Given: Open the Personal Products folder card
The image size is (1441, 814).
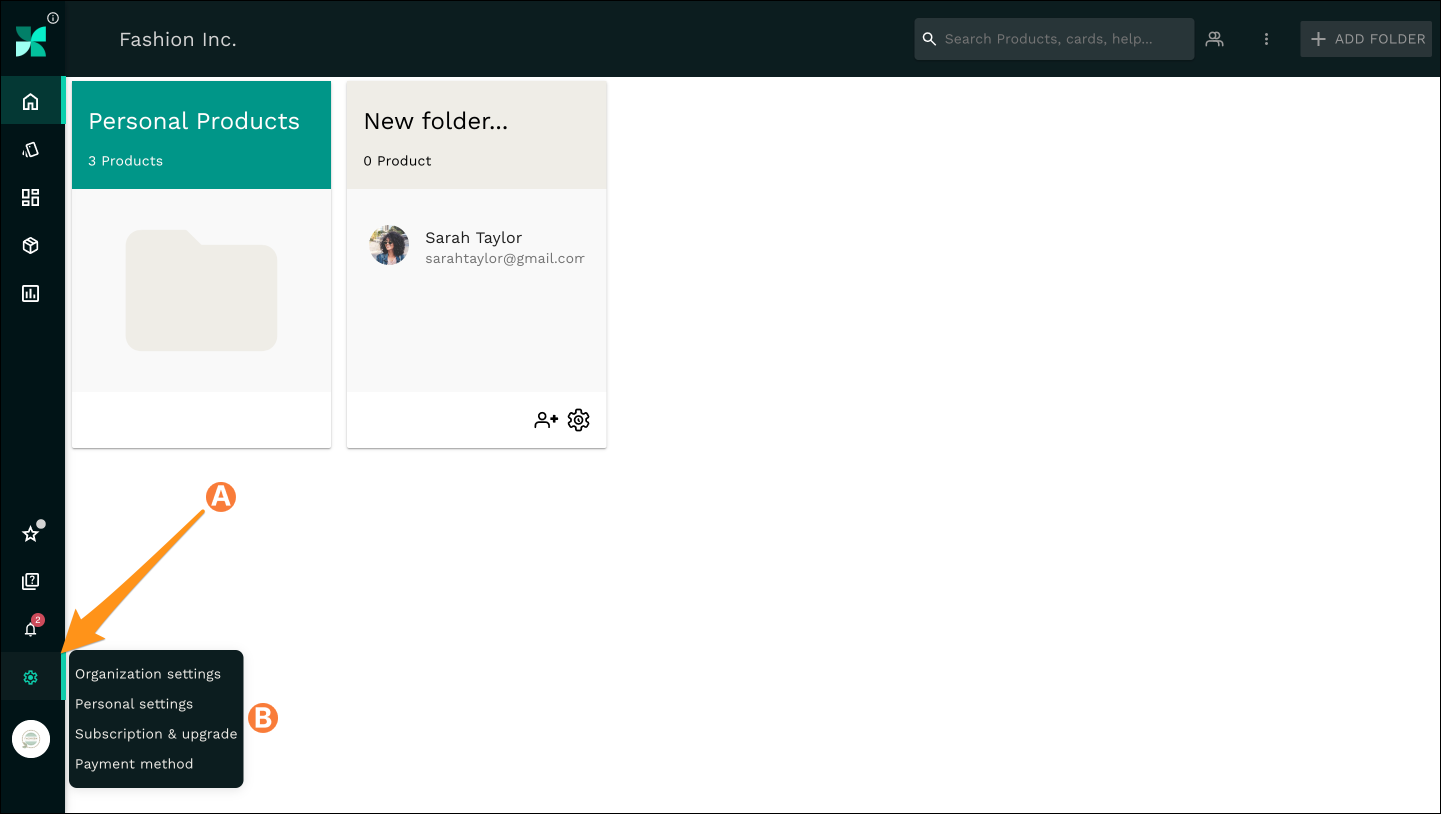Looking at the screenshot, I should (201, 264).
